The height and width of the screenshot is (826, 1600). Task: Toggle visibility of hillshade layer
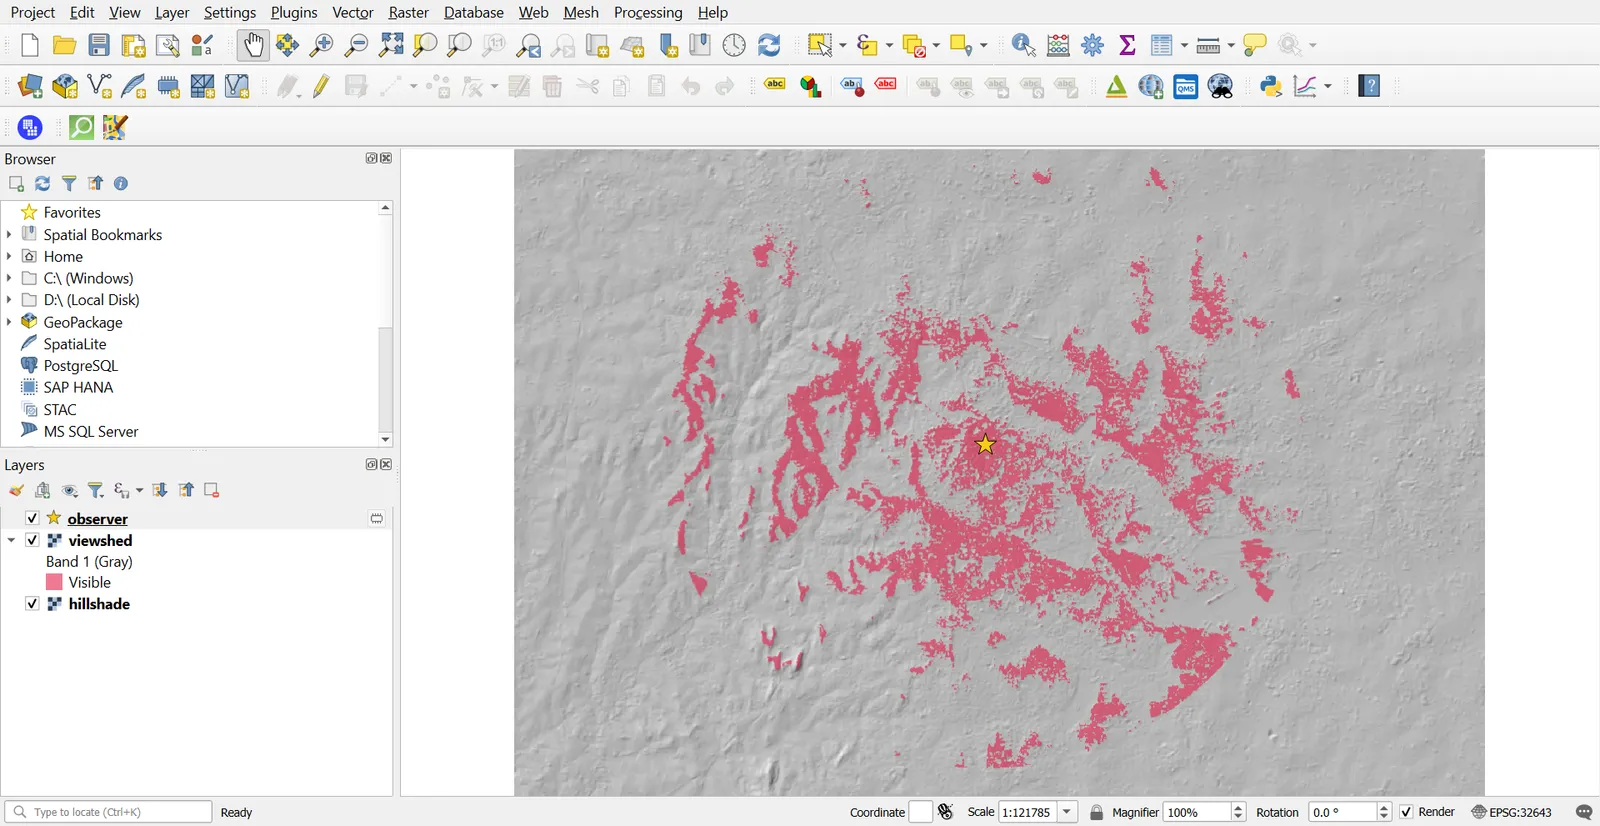click(x=32, y=604)
